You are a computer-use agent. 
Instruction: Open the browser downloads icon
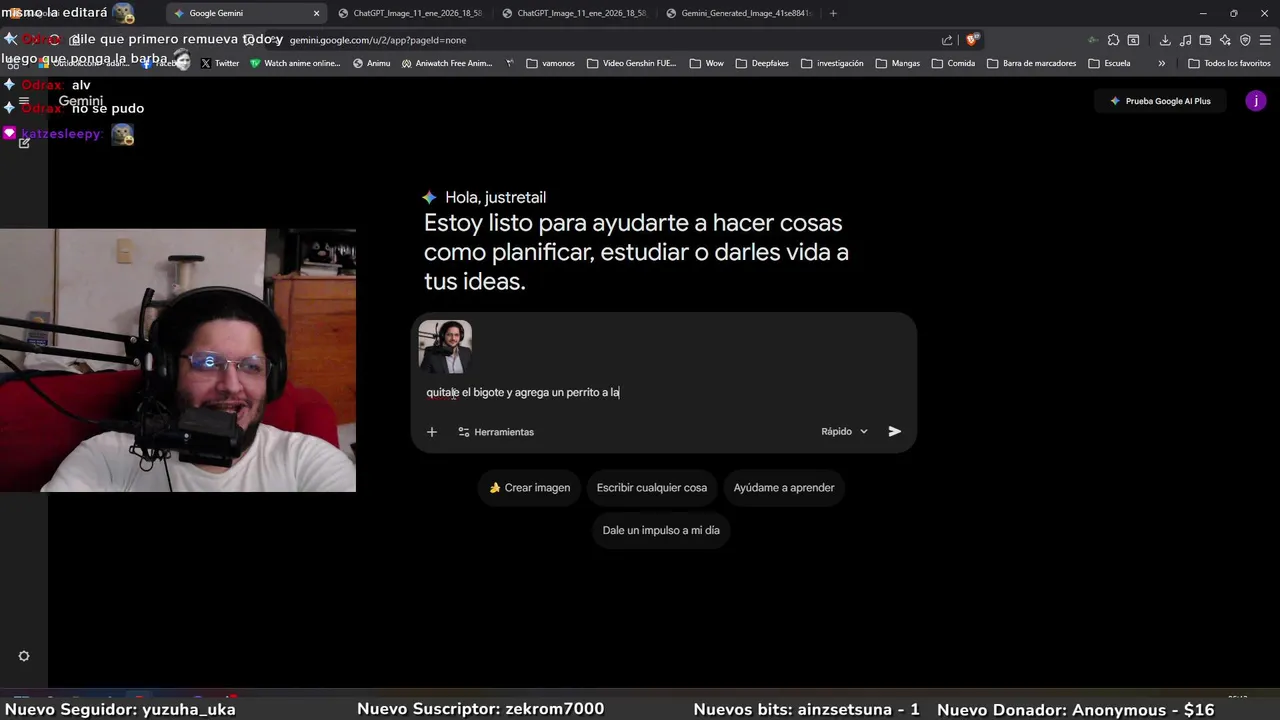click(x=1165, y=40)
